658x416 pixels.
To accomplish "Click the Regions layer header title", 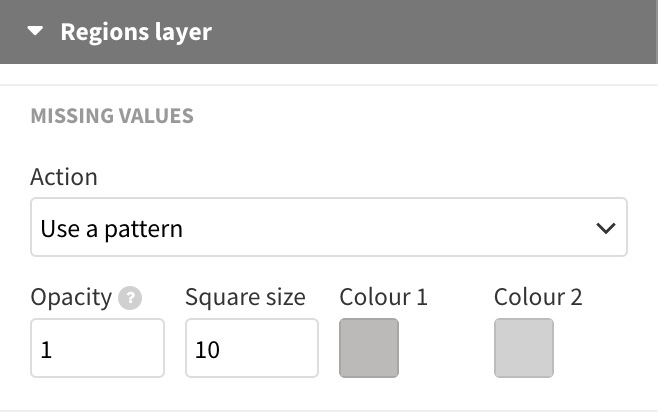I will click(x=136, y=32).
